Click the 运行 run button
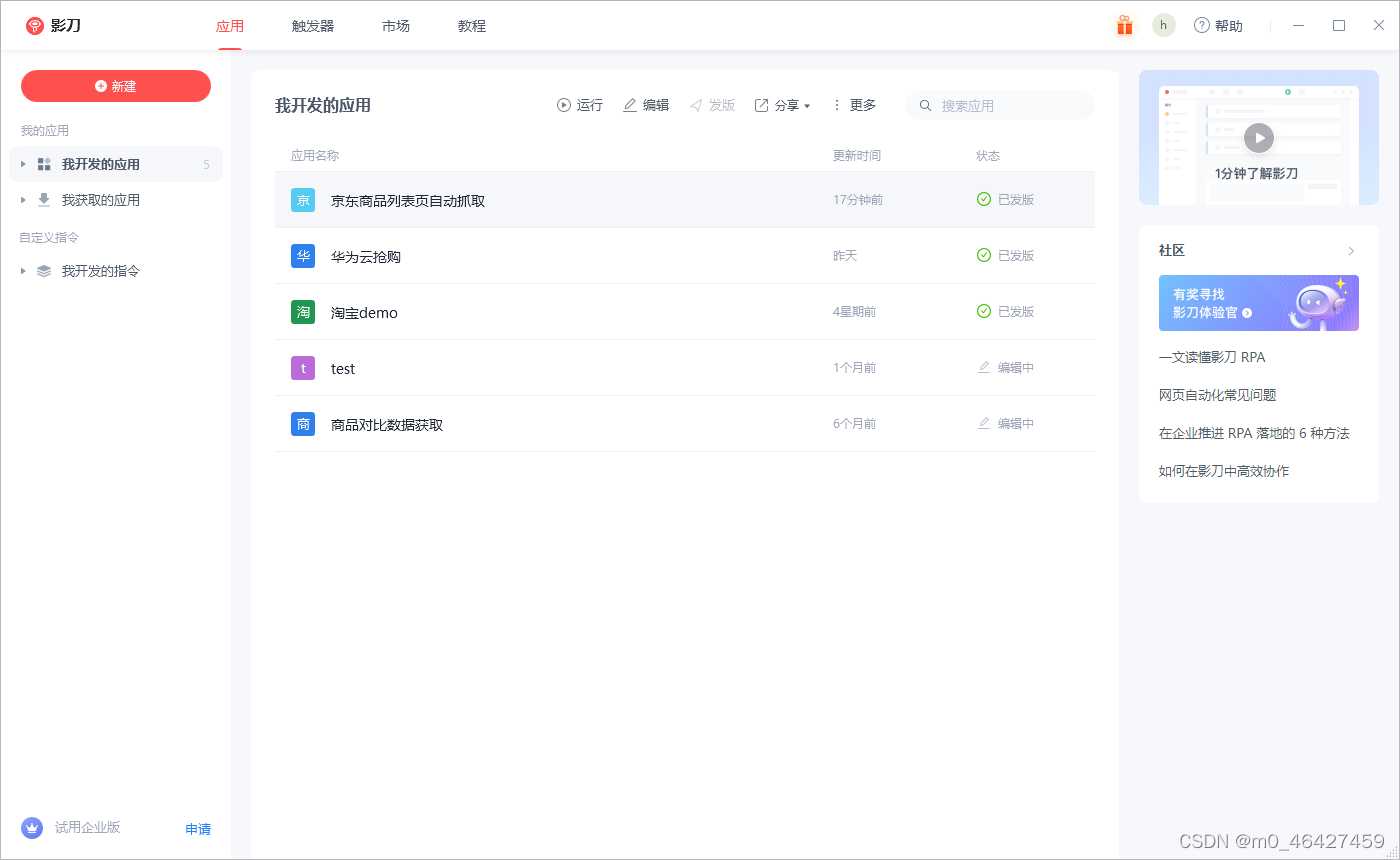Viewport: 1400px width, 860px height. 580,105
